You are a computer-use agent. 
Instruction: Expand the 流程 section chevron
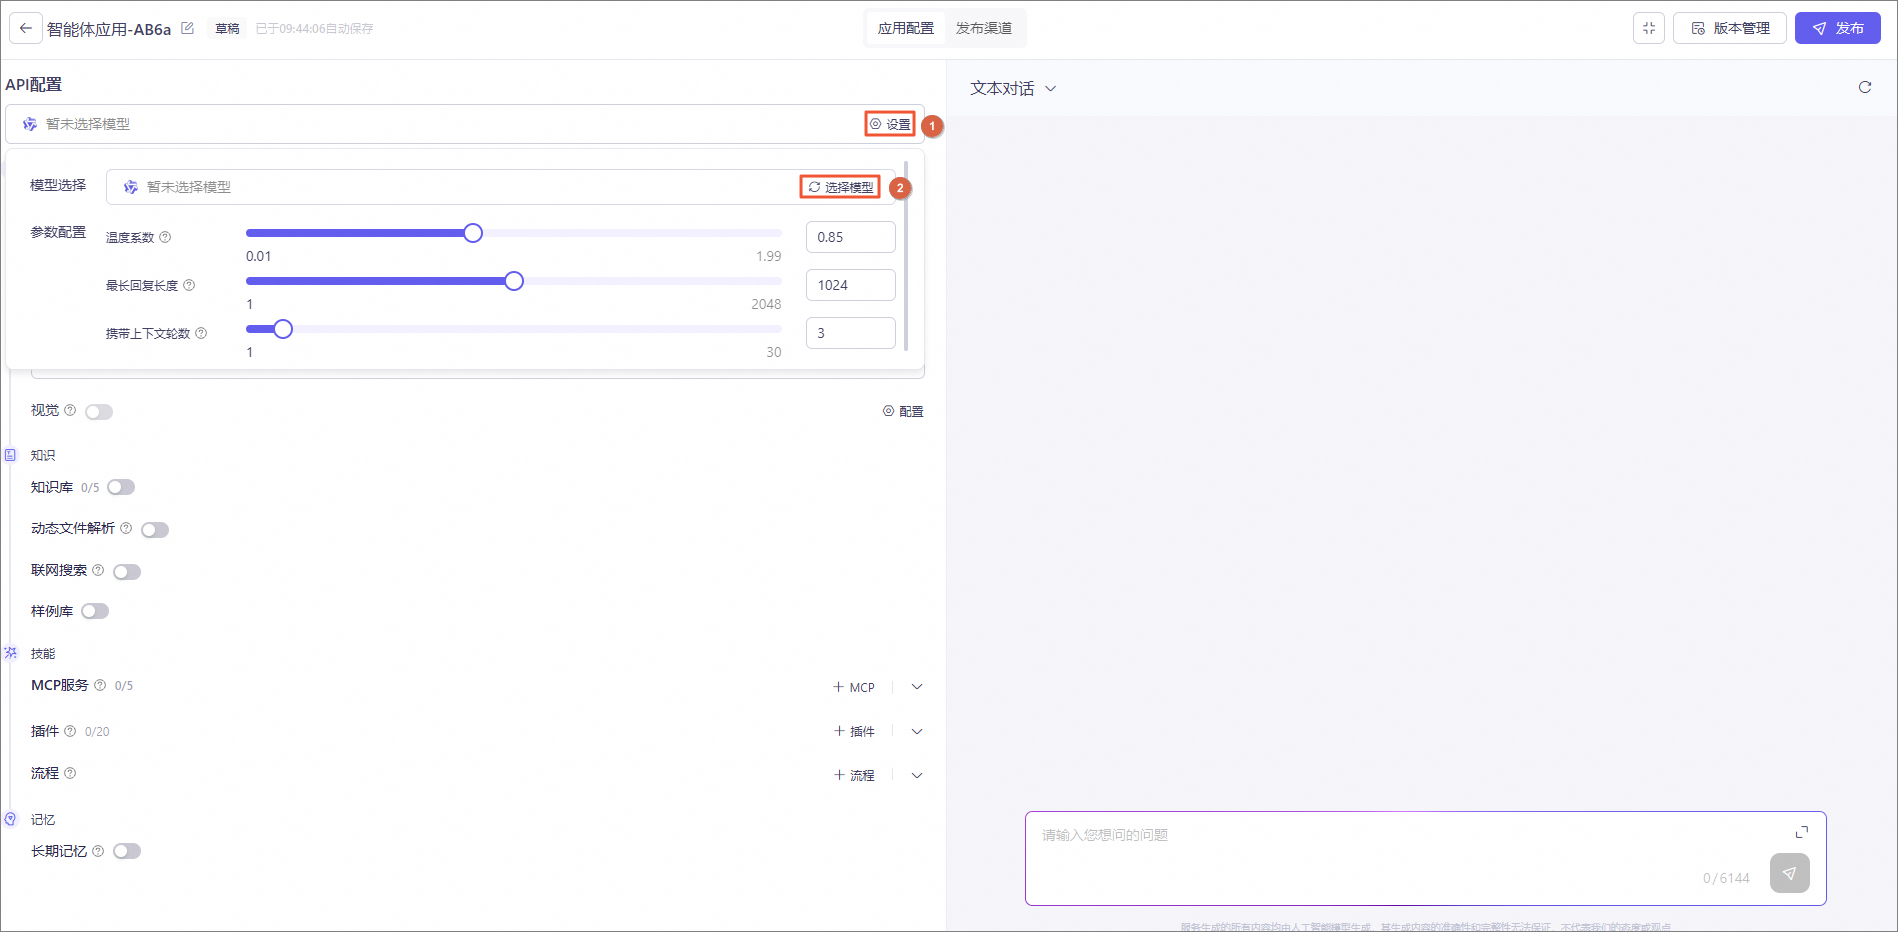(917, 775)
